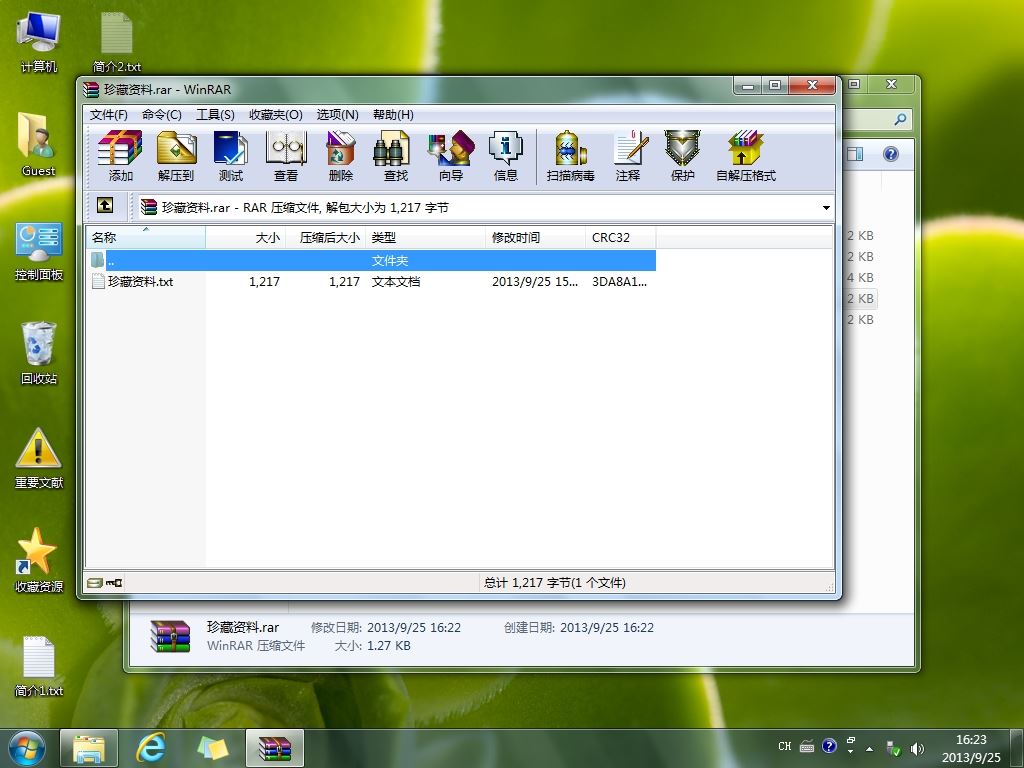
Task: Select the parent folder ".." row
Action: [371, 261]
